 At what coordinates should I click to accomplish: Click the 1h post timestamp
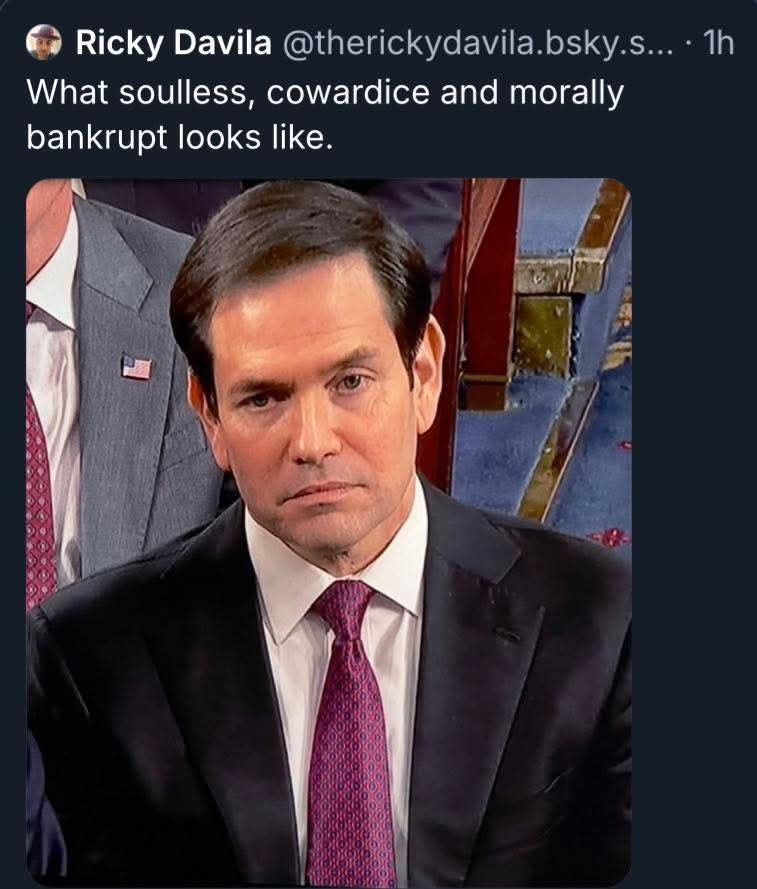click(718, 43)
